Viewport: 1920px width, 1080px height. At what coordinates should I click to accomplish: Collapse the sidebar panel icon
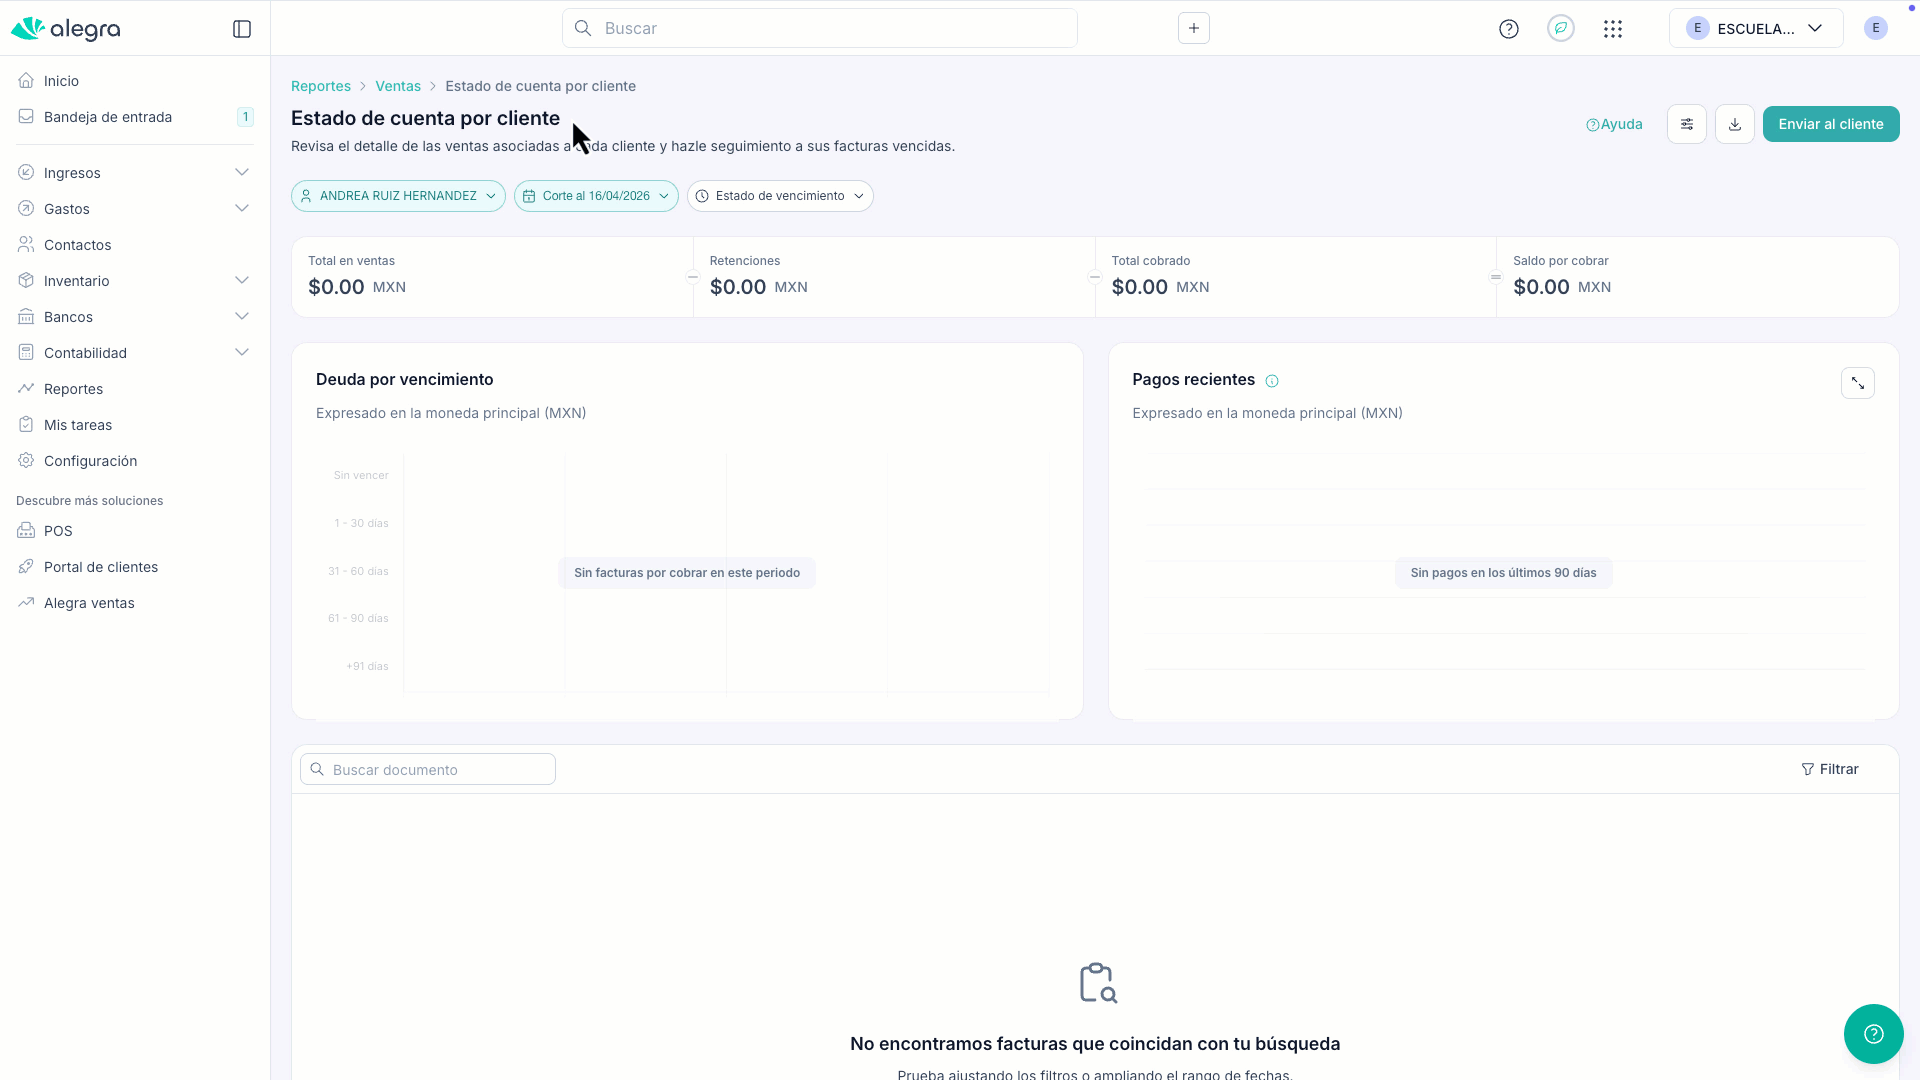point(242,29)
